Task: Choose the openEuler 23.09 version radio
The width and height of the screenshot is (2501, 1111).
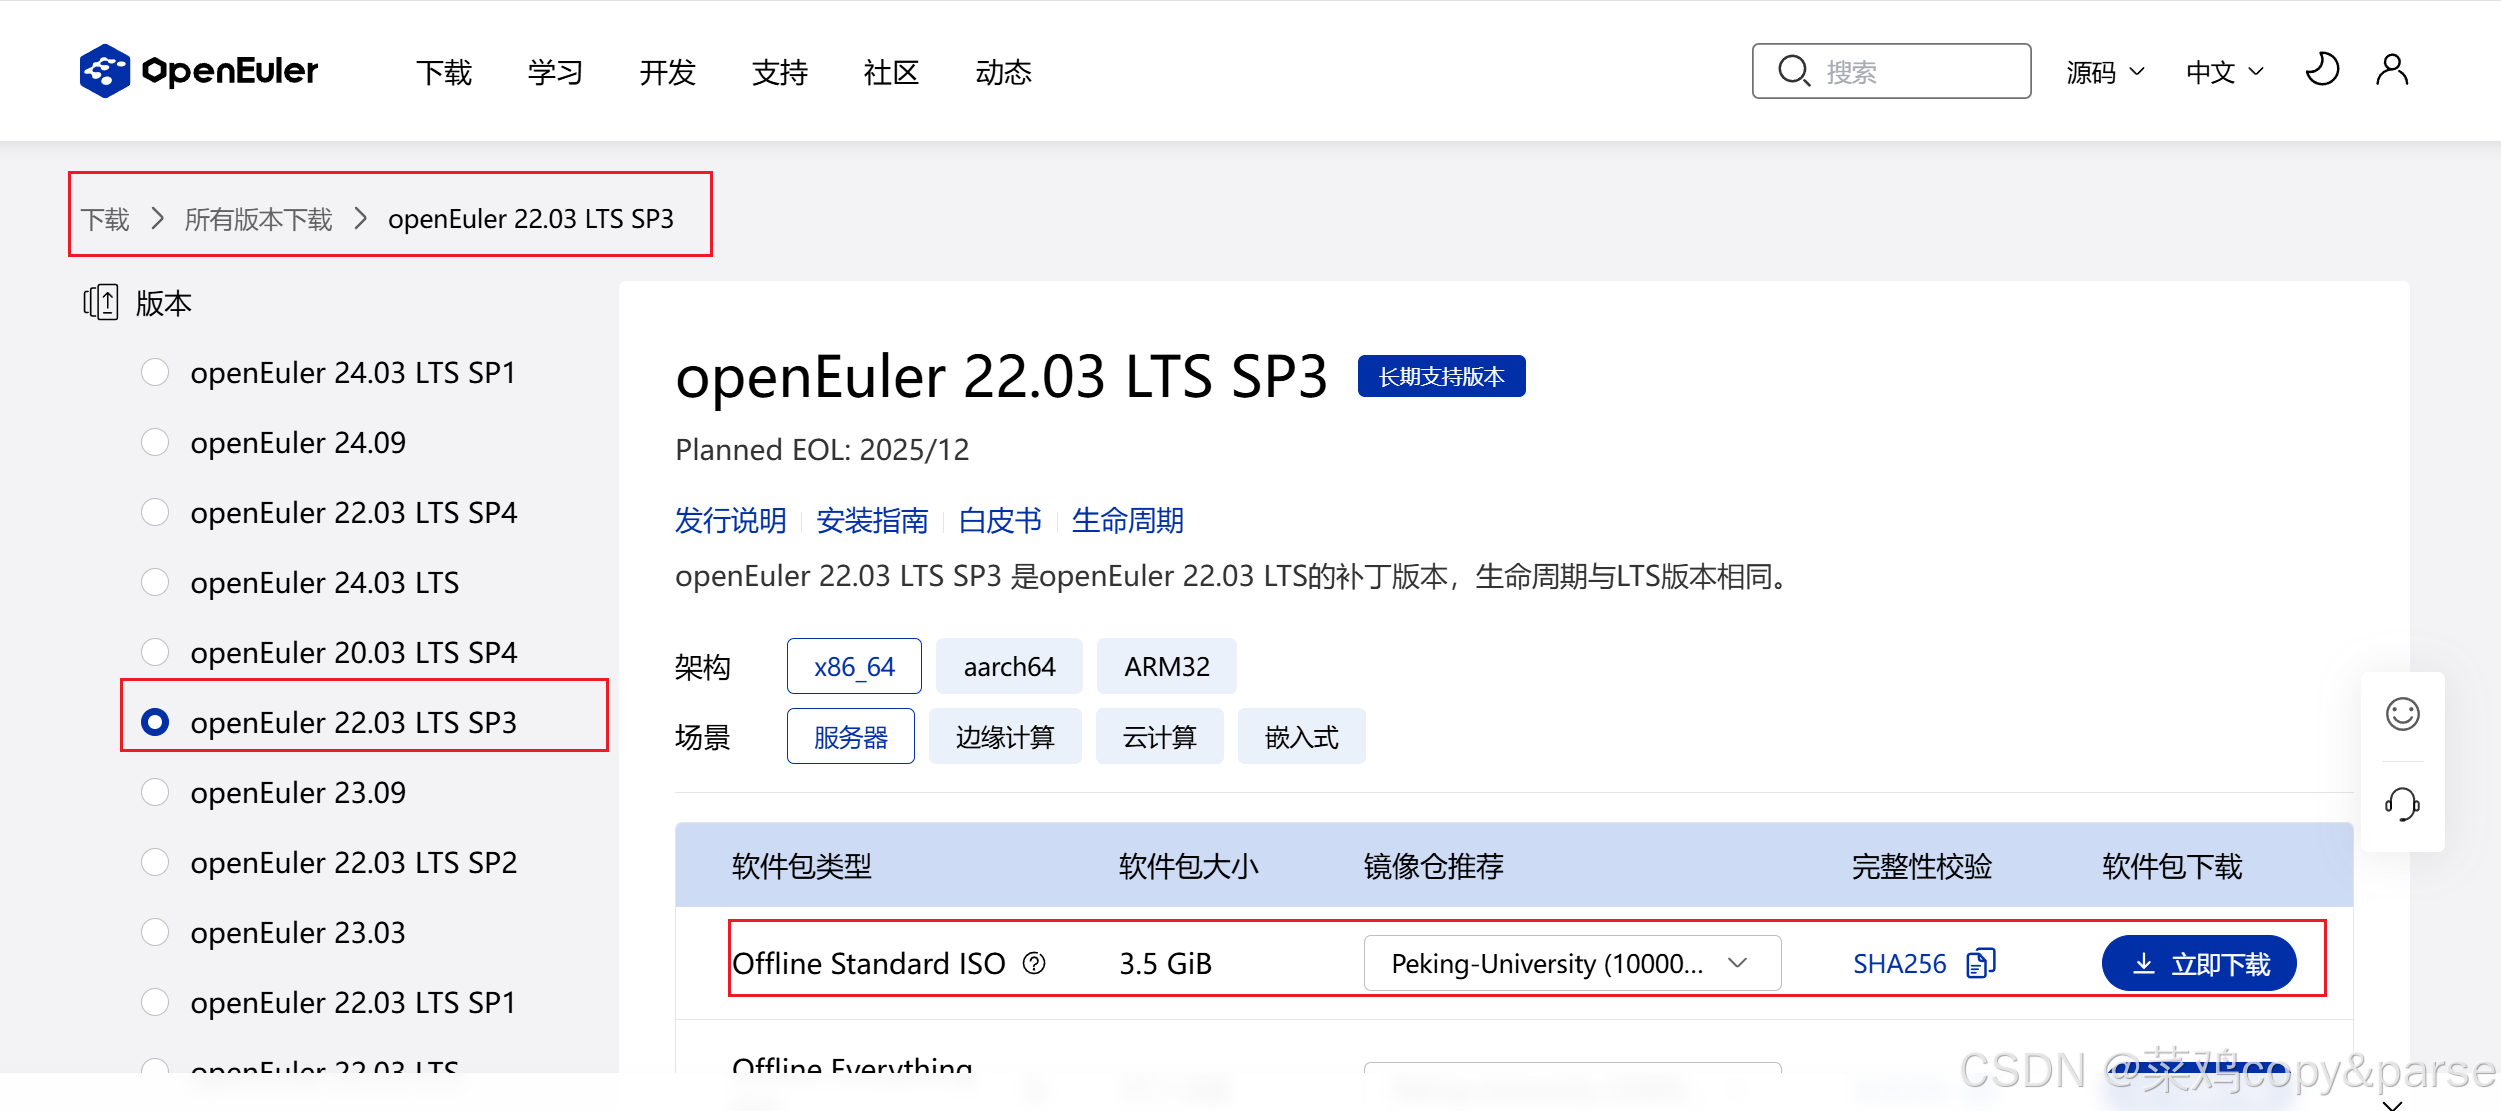Action: click(x=155, y=792)
